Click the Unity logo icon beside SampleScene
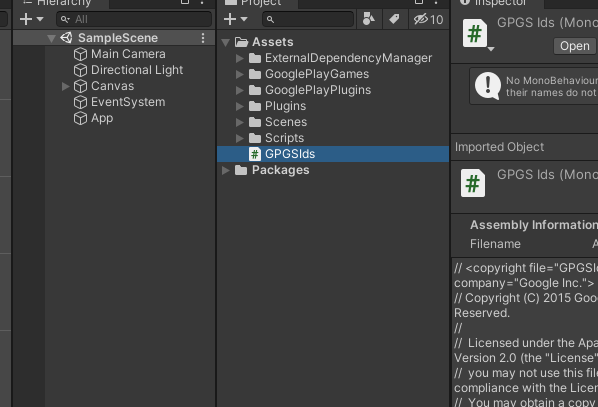This screenshot has height=407, width=598. click(x=66, y=37)
